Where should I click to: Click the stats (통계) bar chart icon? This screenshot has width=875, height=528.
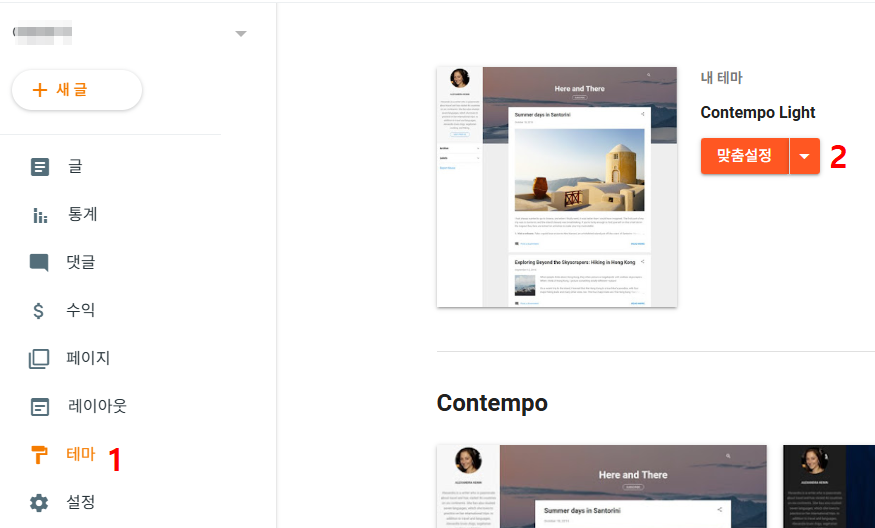click(x=40, y=215)
